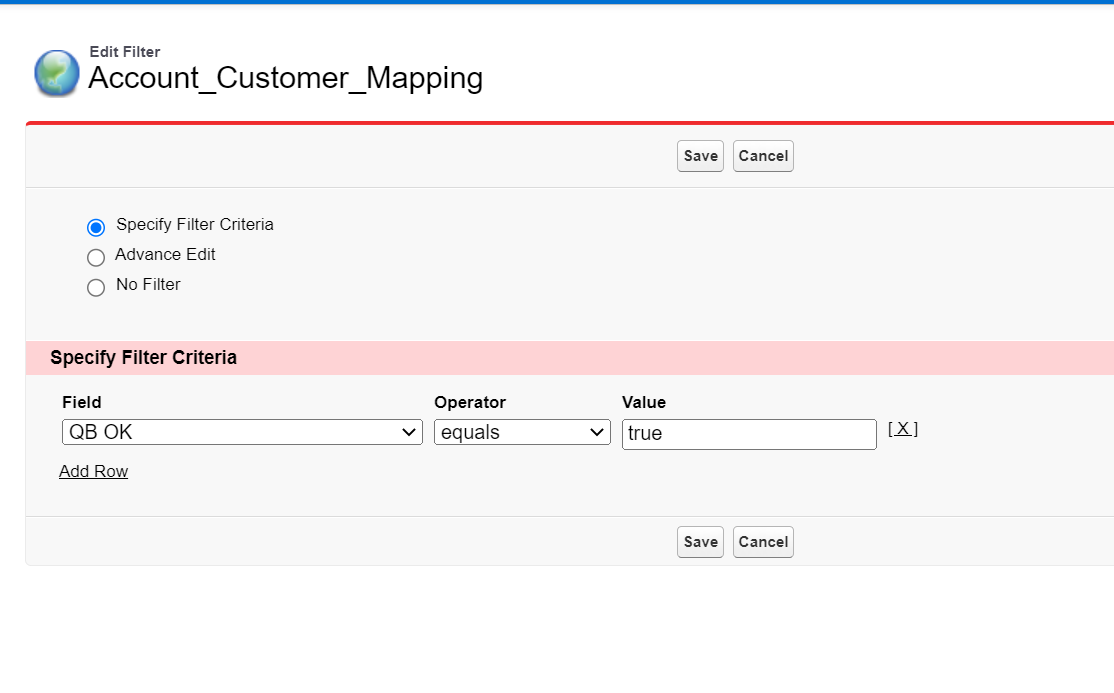Click the Advance Edit label text
The image size is (1114, 693).
click(165, 255)
